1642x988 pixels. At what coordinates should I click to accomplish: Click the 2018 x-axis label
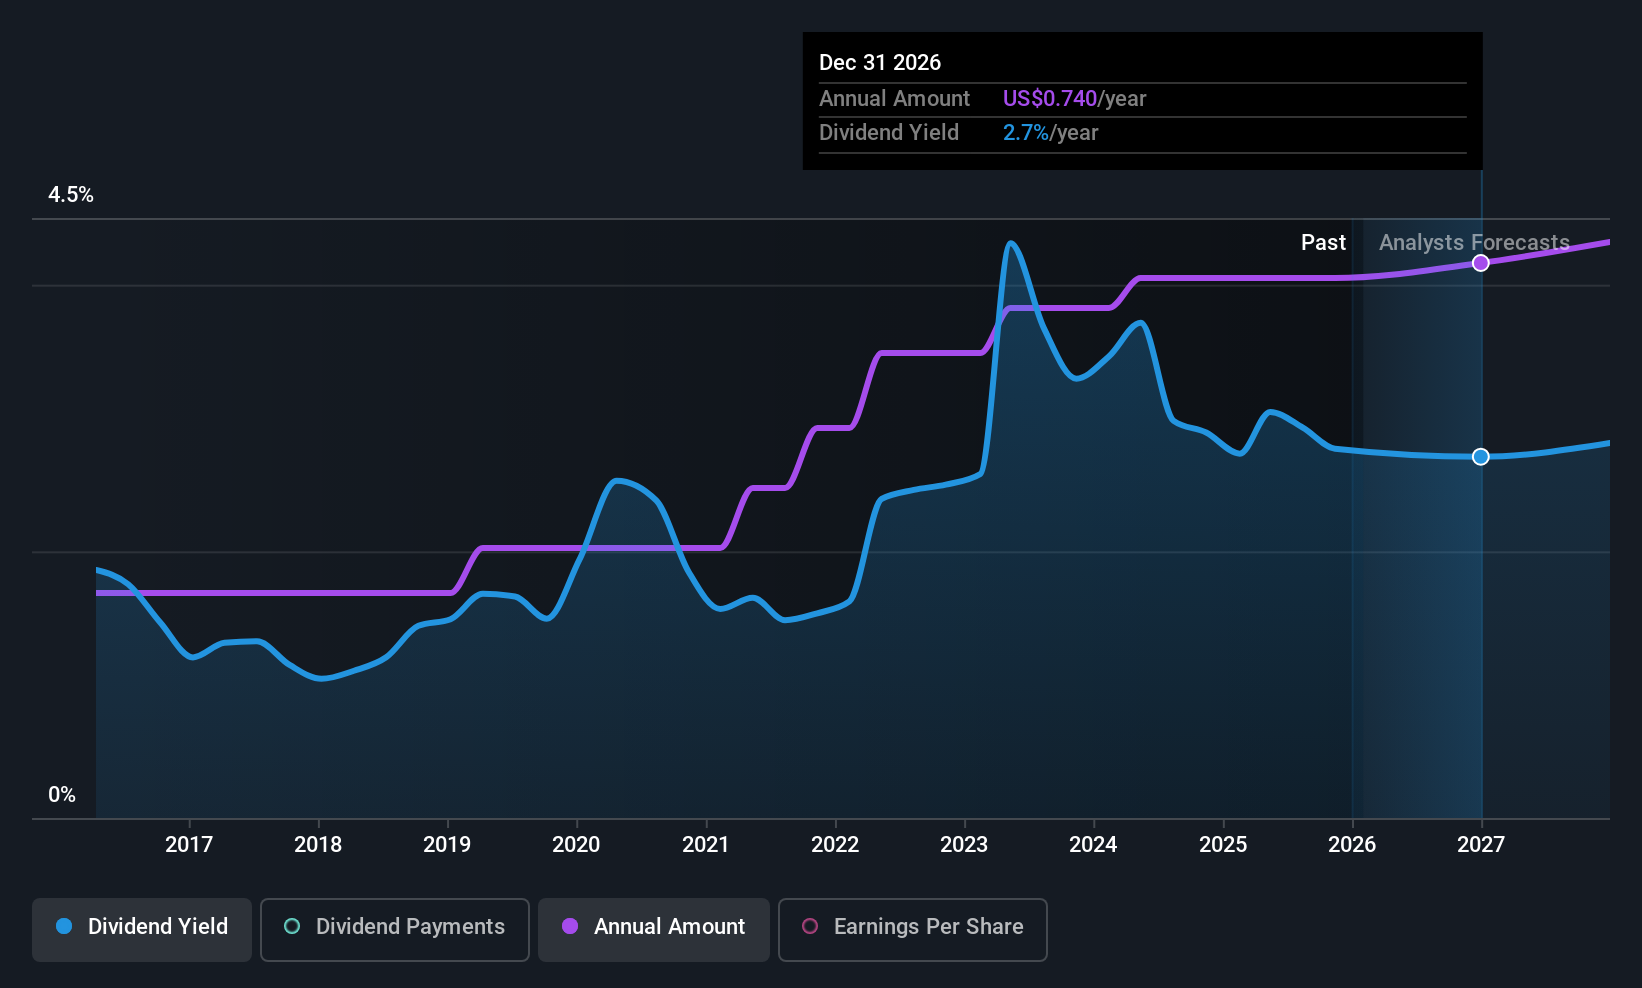318,845
